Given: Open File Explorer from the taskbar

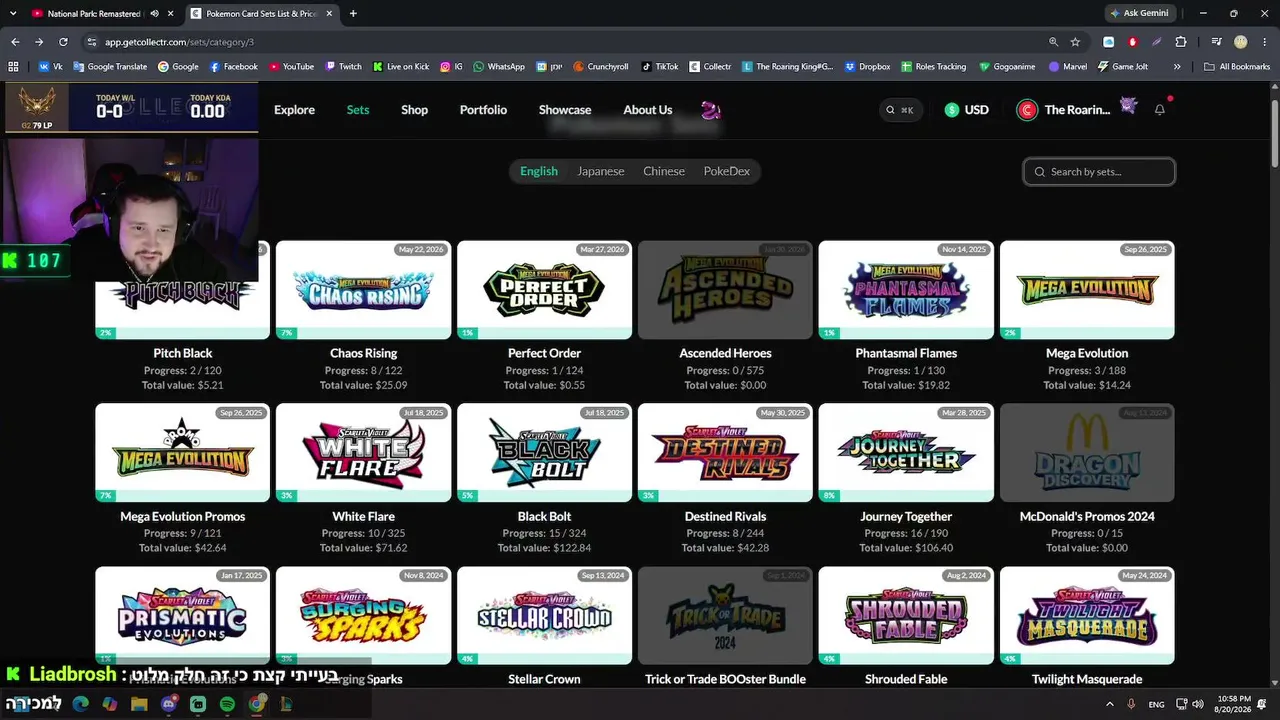Looking at the screenshot, I should [139, 704].
